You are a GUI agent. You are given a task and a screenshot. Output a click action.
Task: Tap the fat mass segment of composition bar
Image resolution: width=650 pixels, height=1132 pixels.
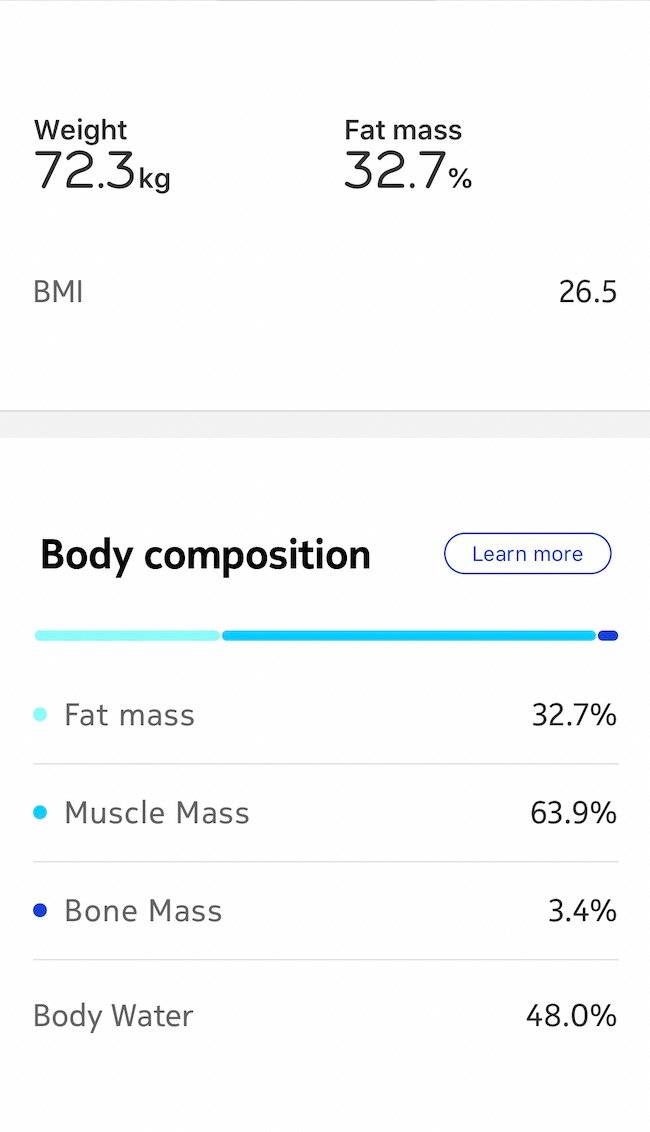[127, 635]
